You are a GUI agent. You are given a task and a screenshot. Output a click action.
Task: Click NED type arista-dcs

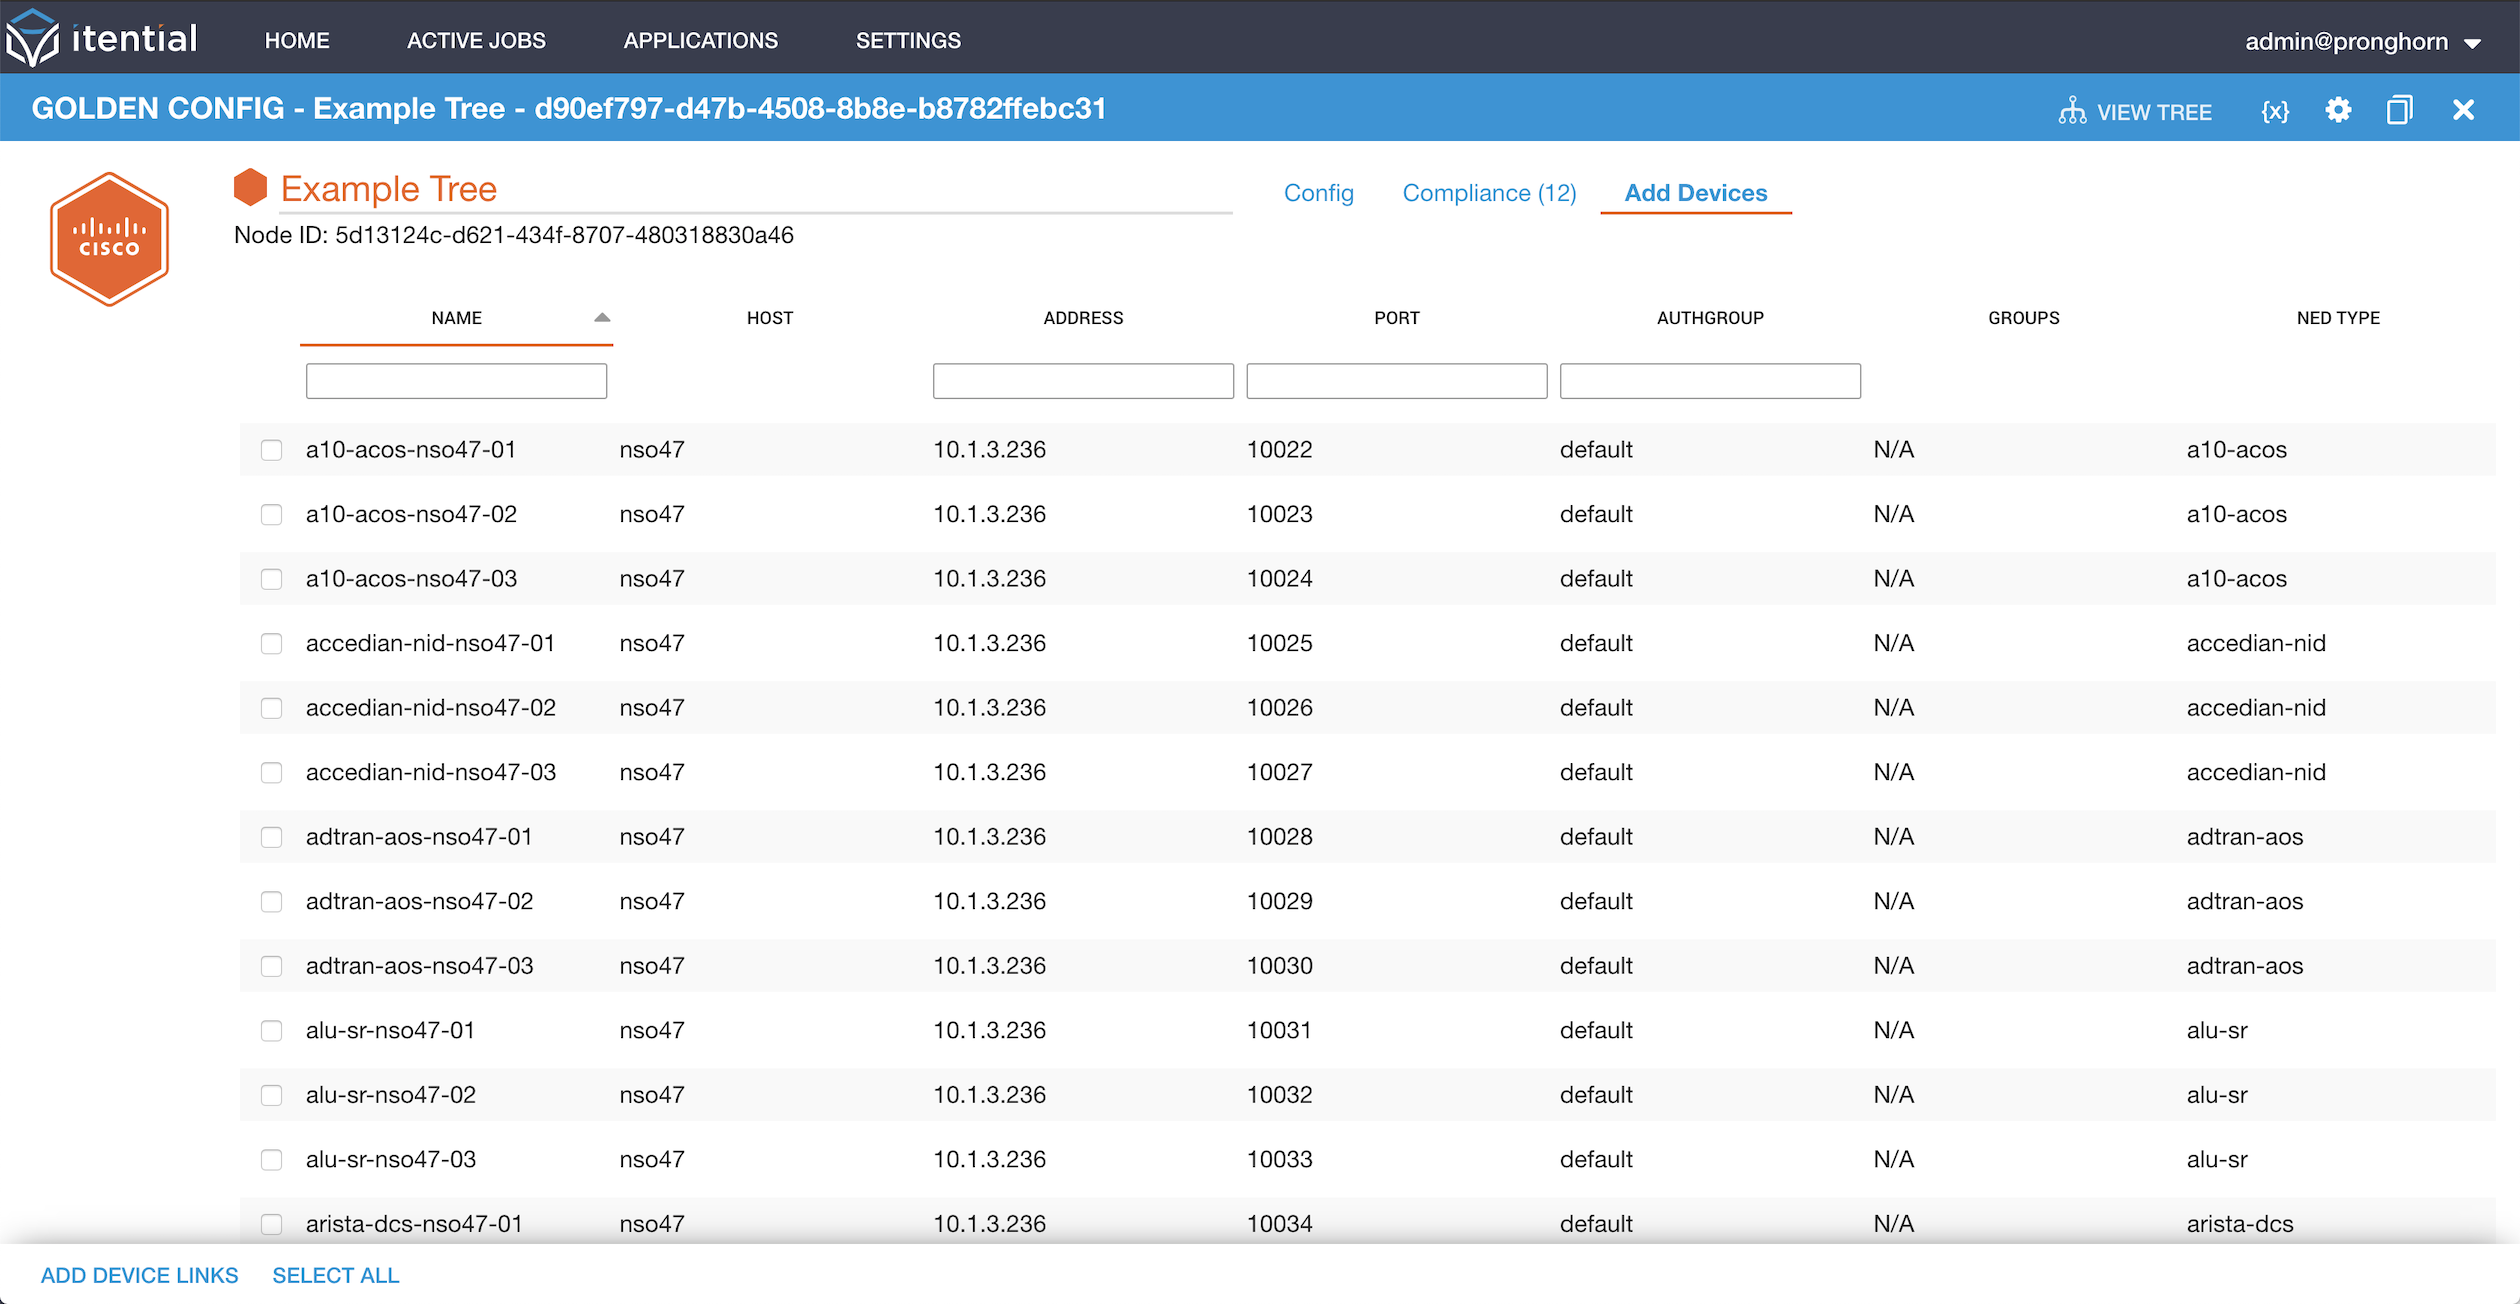[2240, 1224]
